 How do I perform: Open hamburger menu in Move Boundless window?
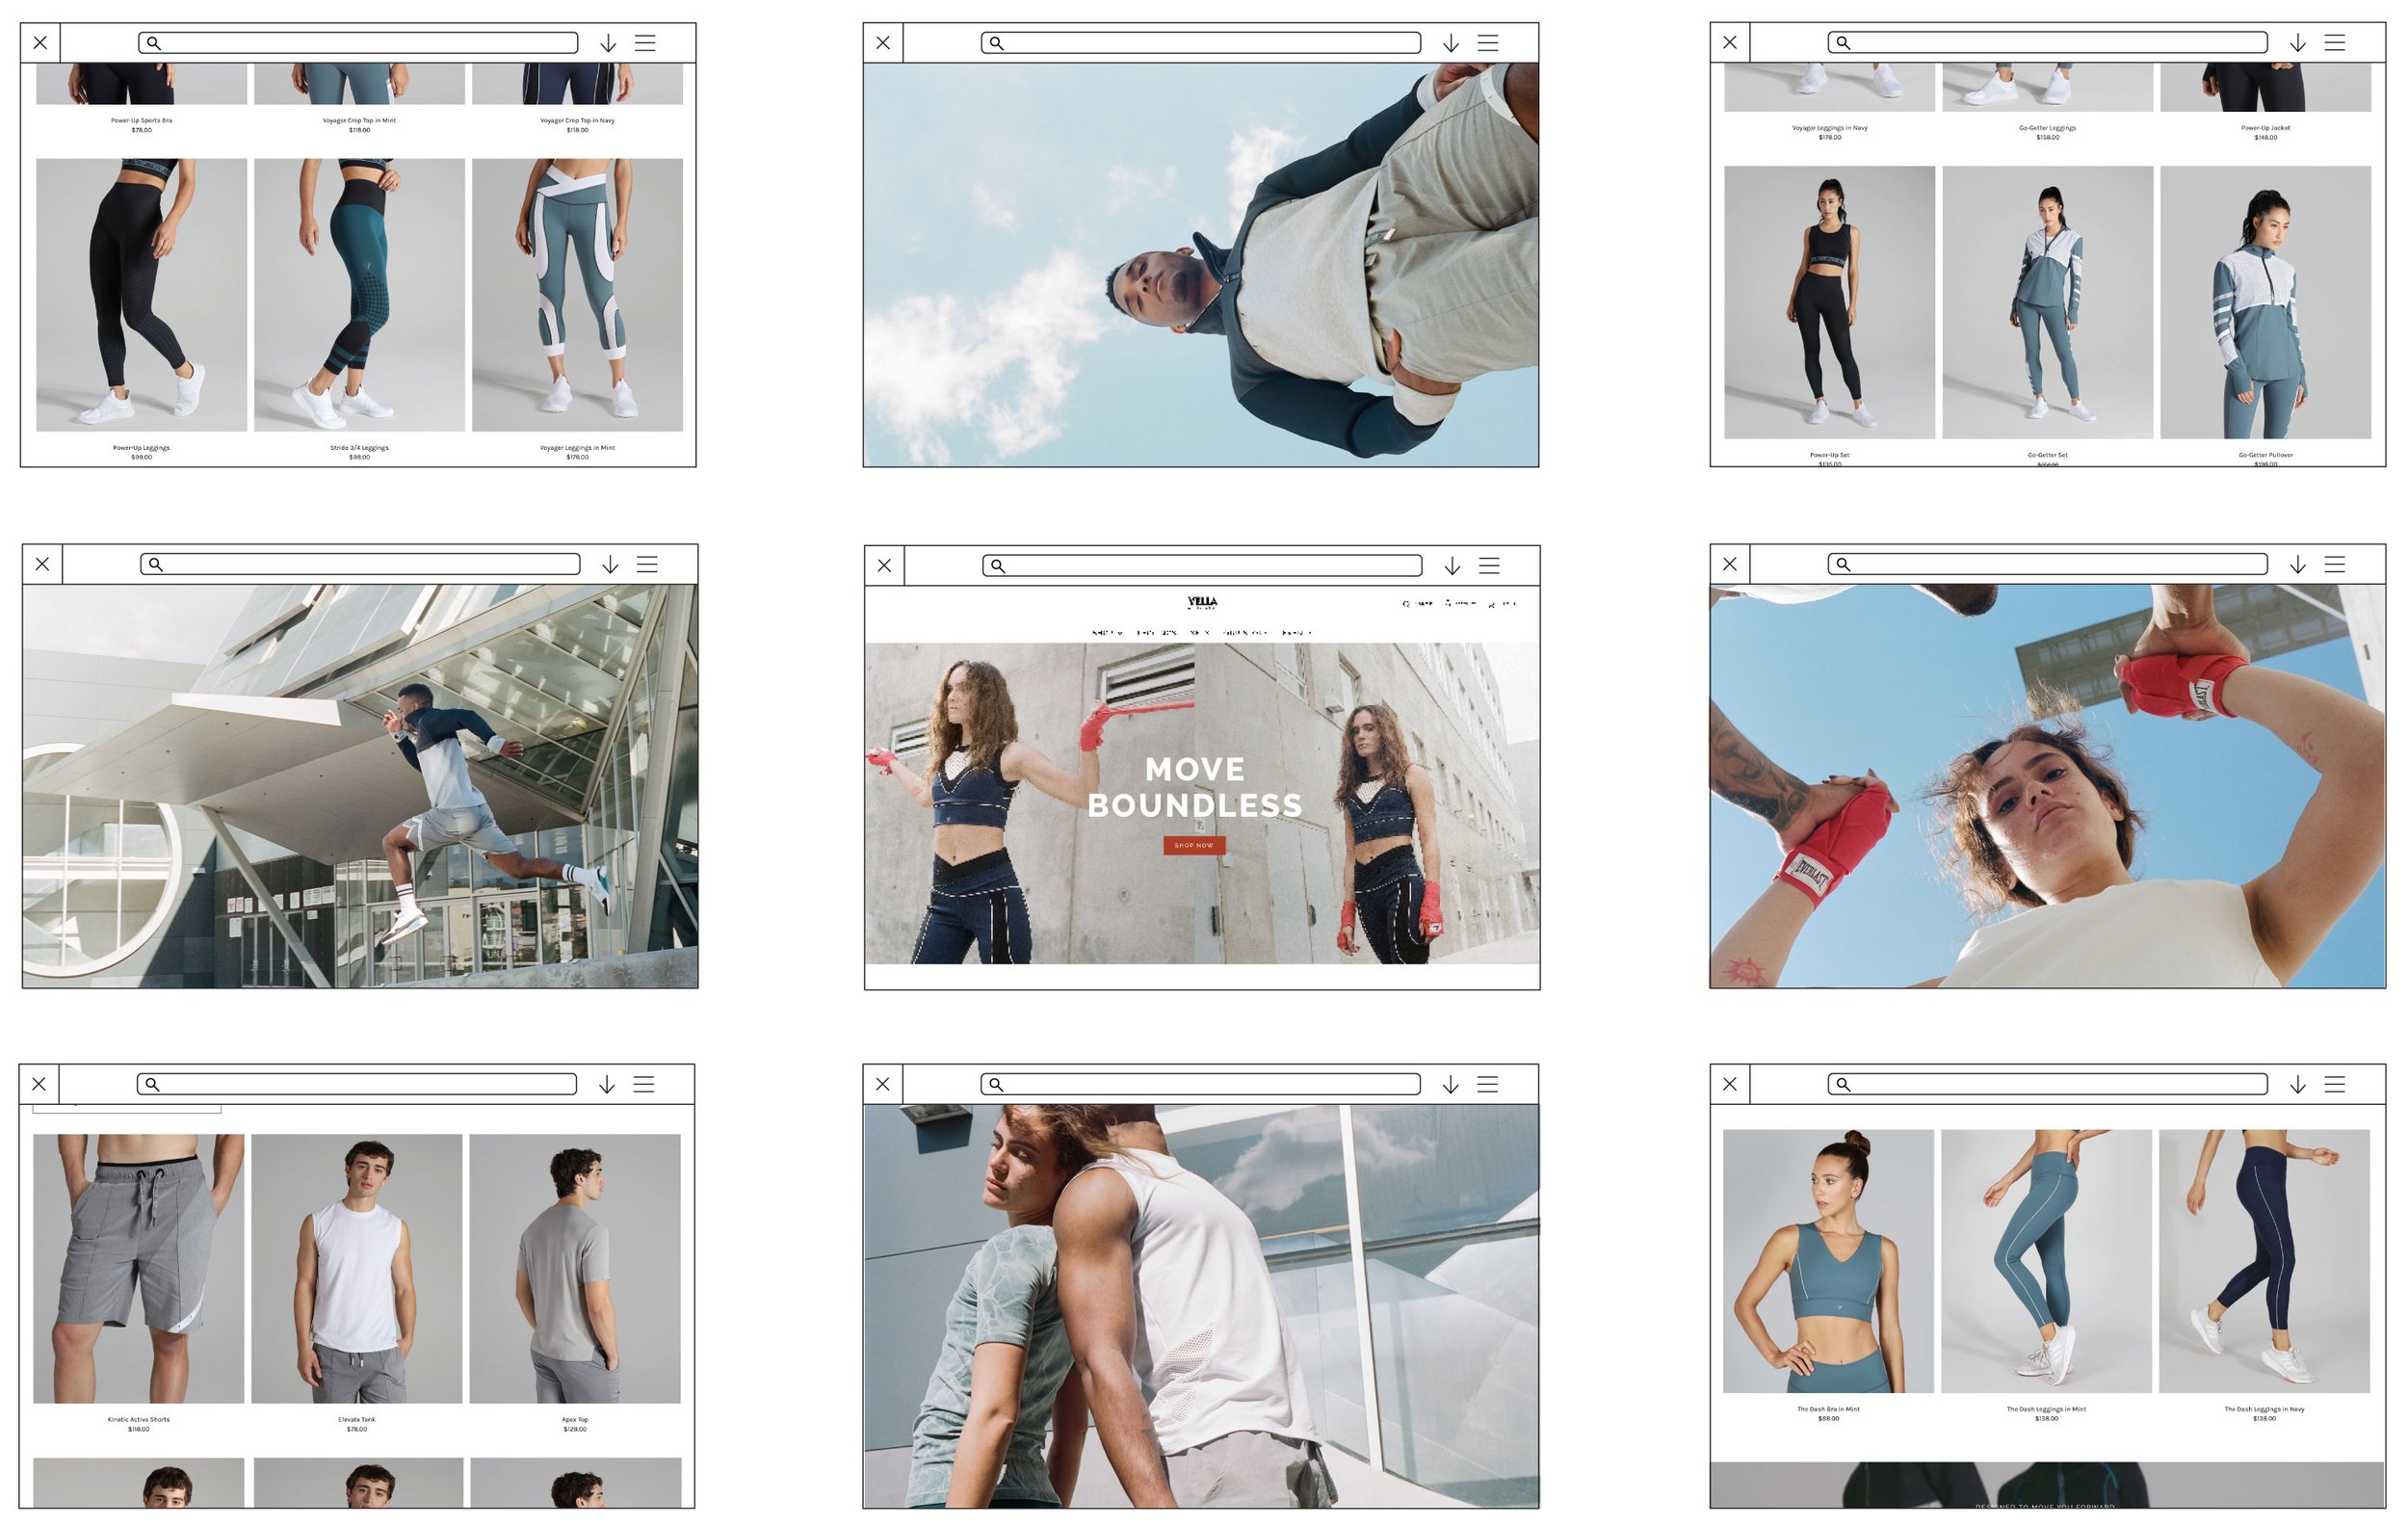[1489, 566]
